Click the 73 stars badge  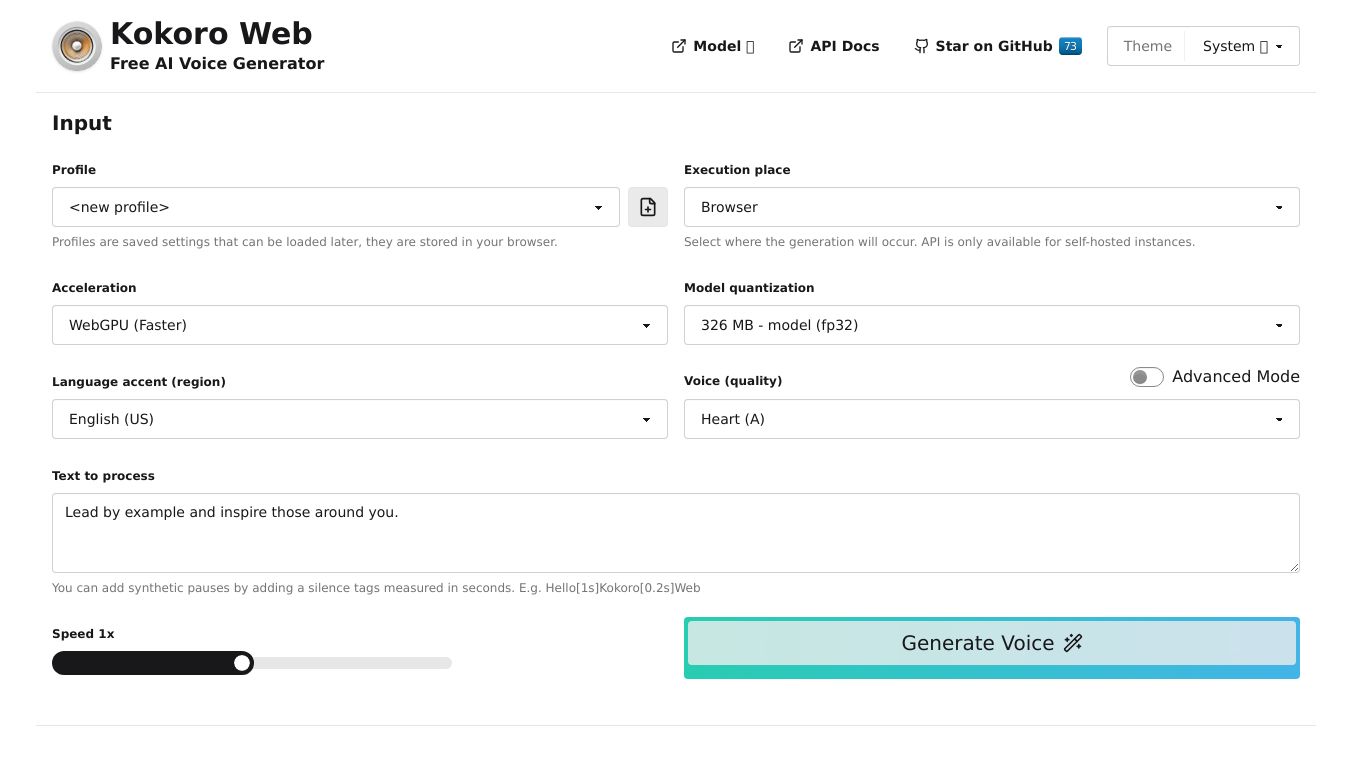pos(1070,46)
